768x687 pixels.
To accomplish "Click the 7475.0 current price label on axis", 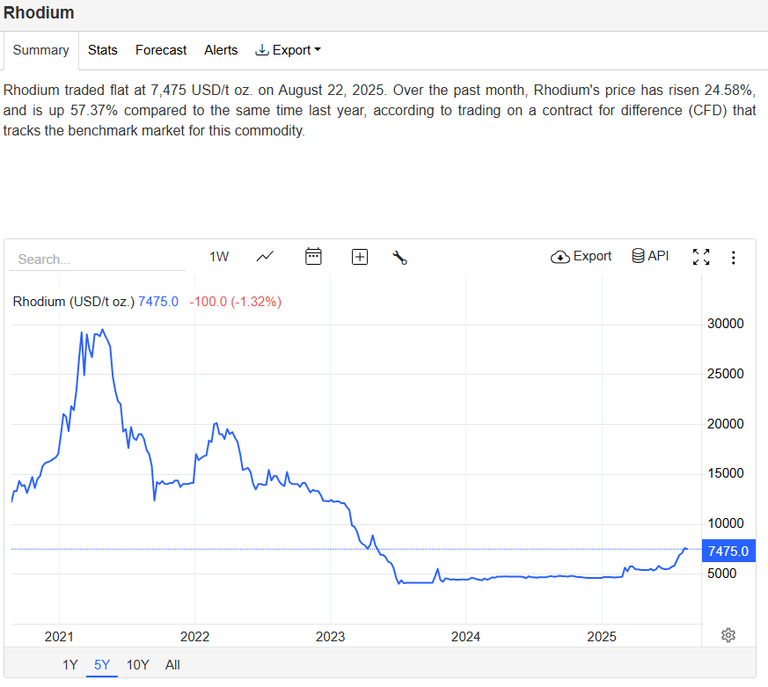I will 728,551.
